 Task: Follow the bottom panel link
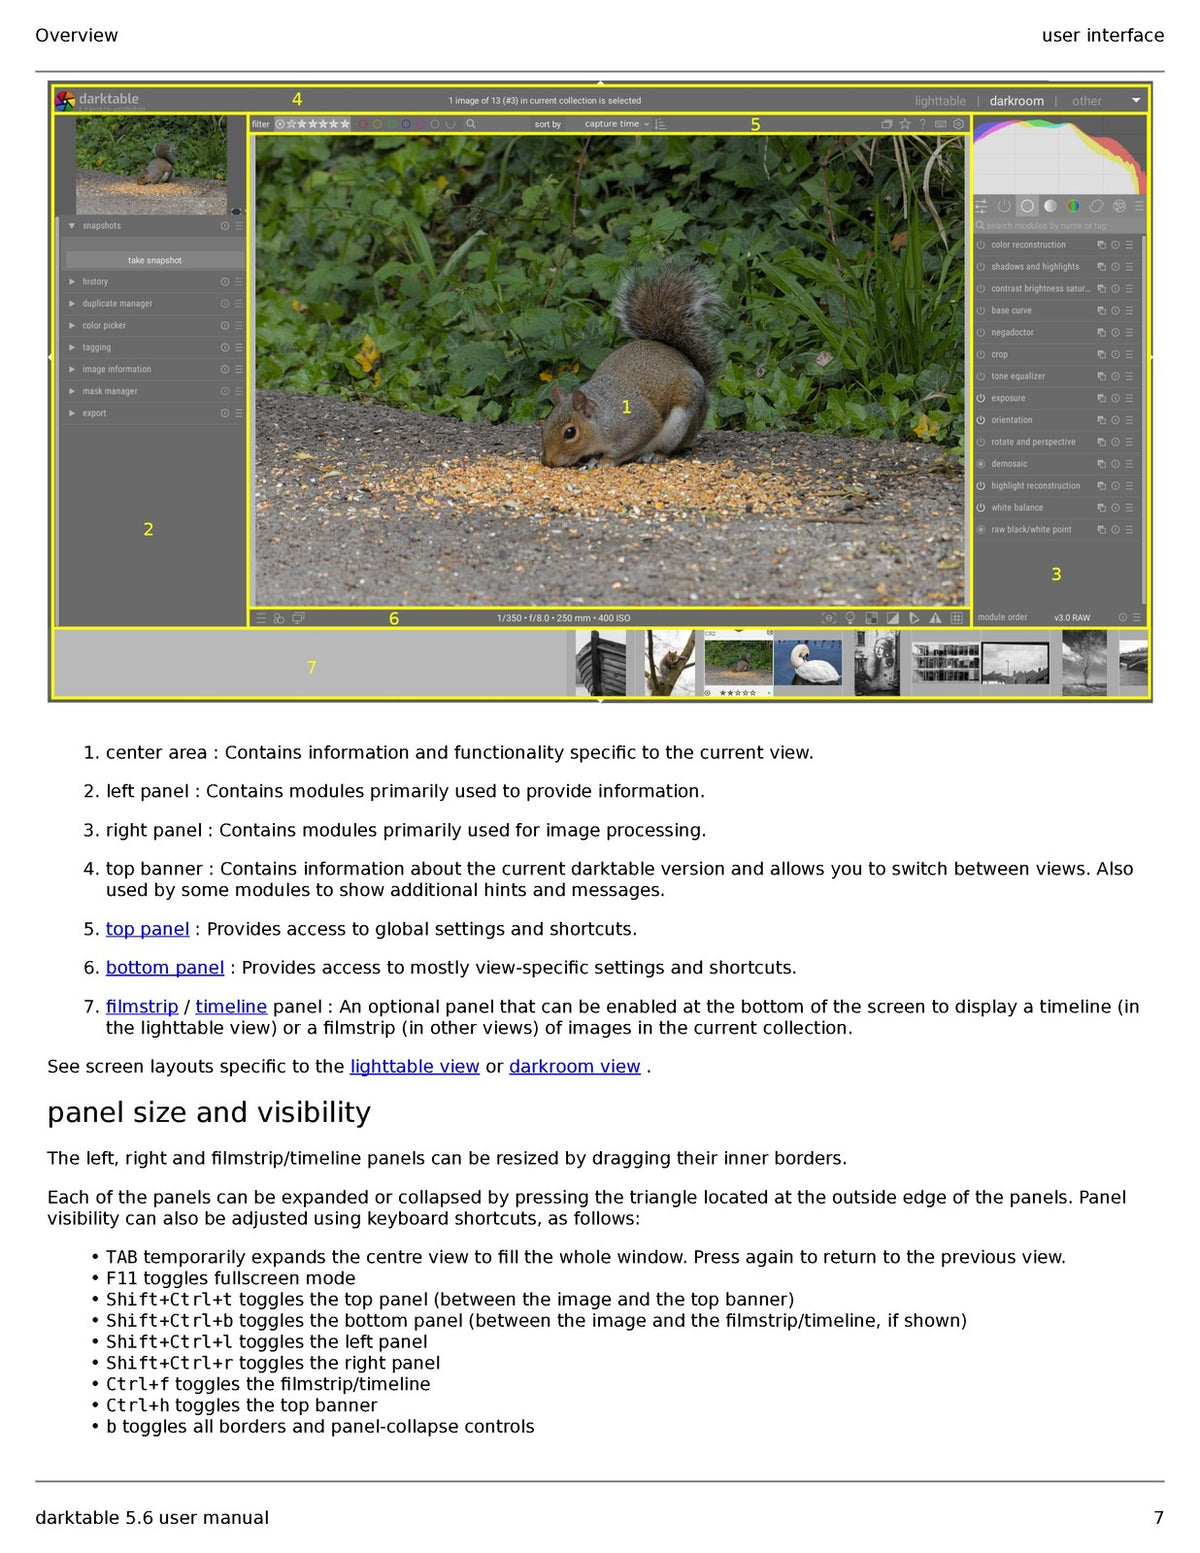[165, 968]
